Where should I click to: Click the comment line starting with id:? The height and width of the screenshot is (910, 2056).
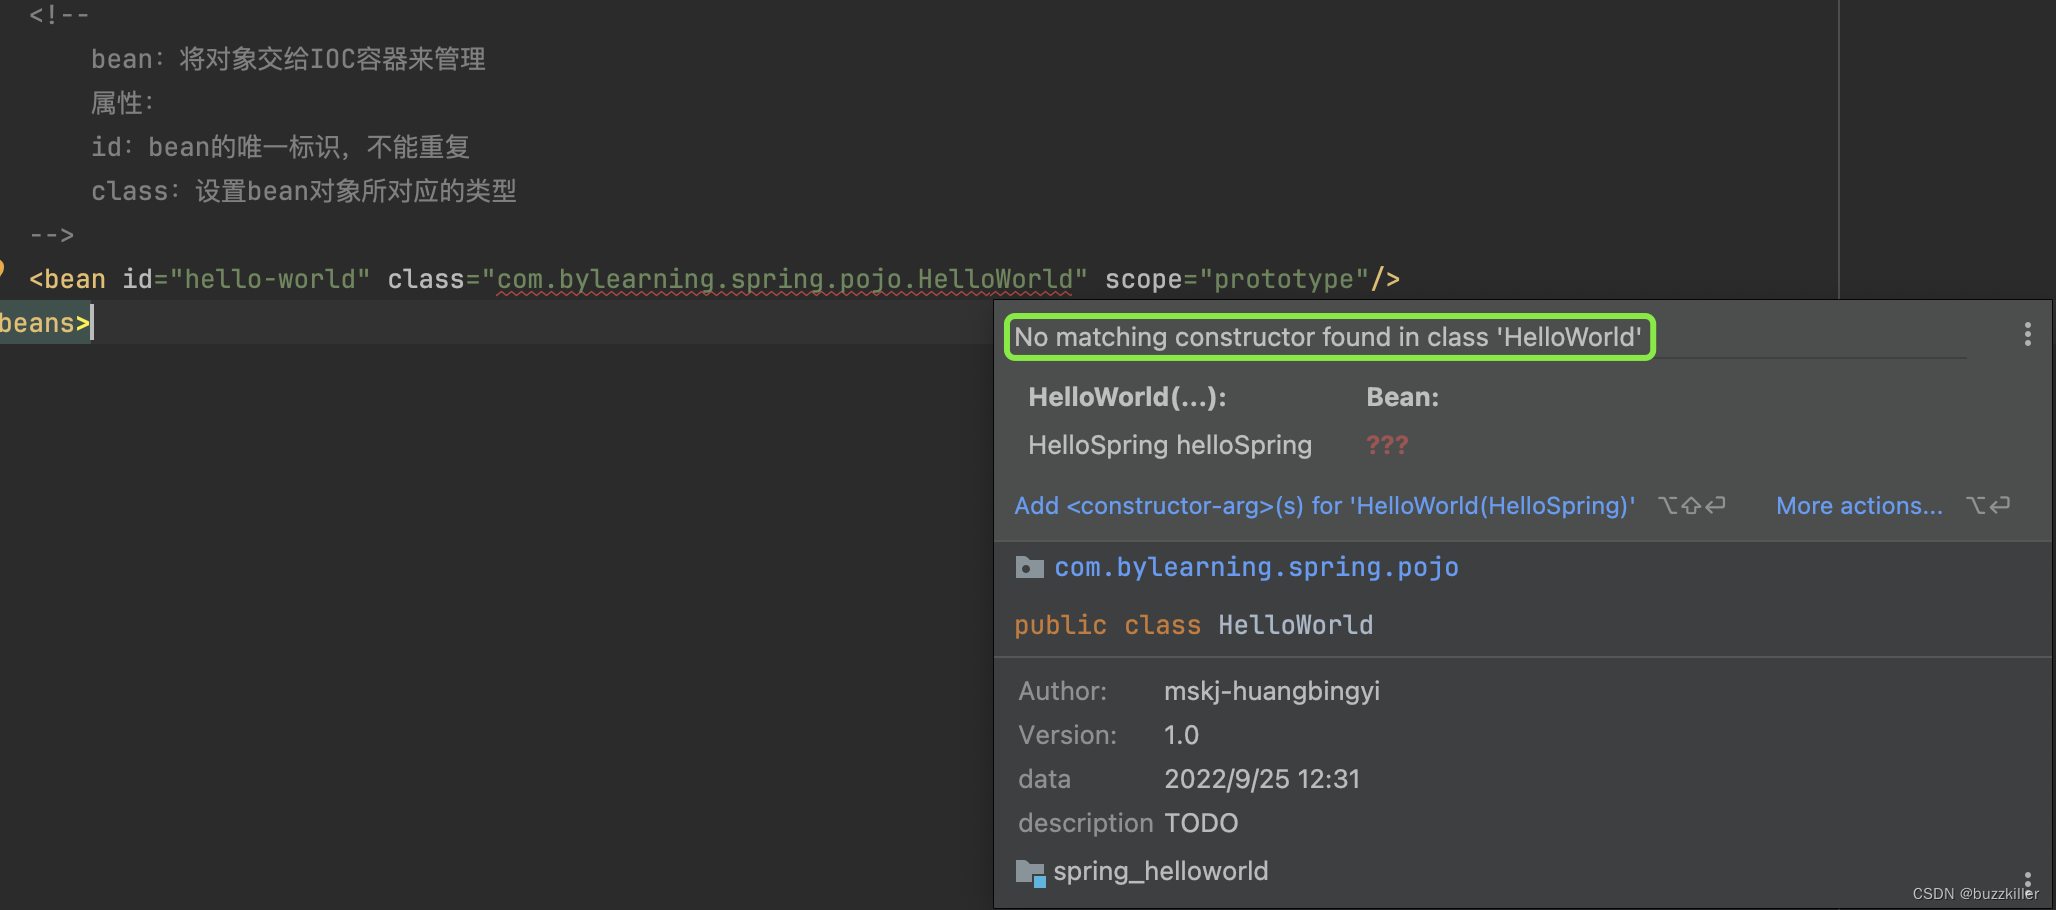pos(280,147)
